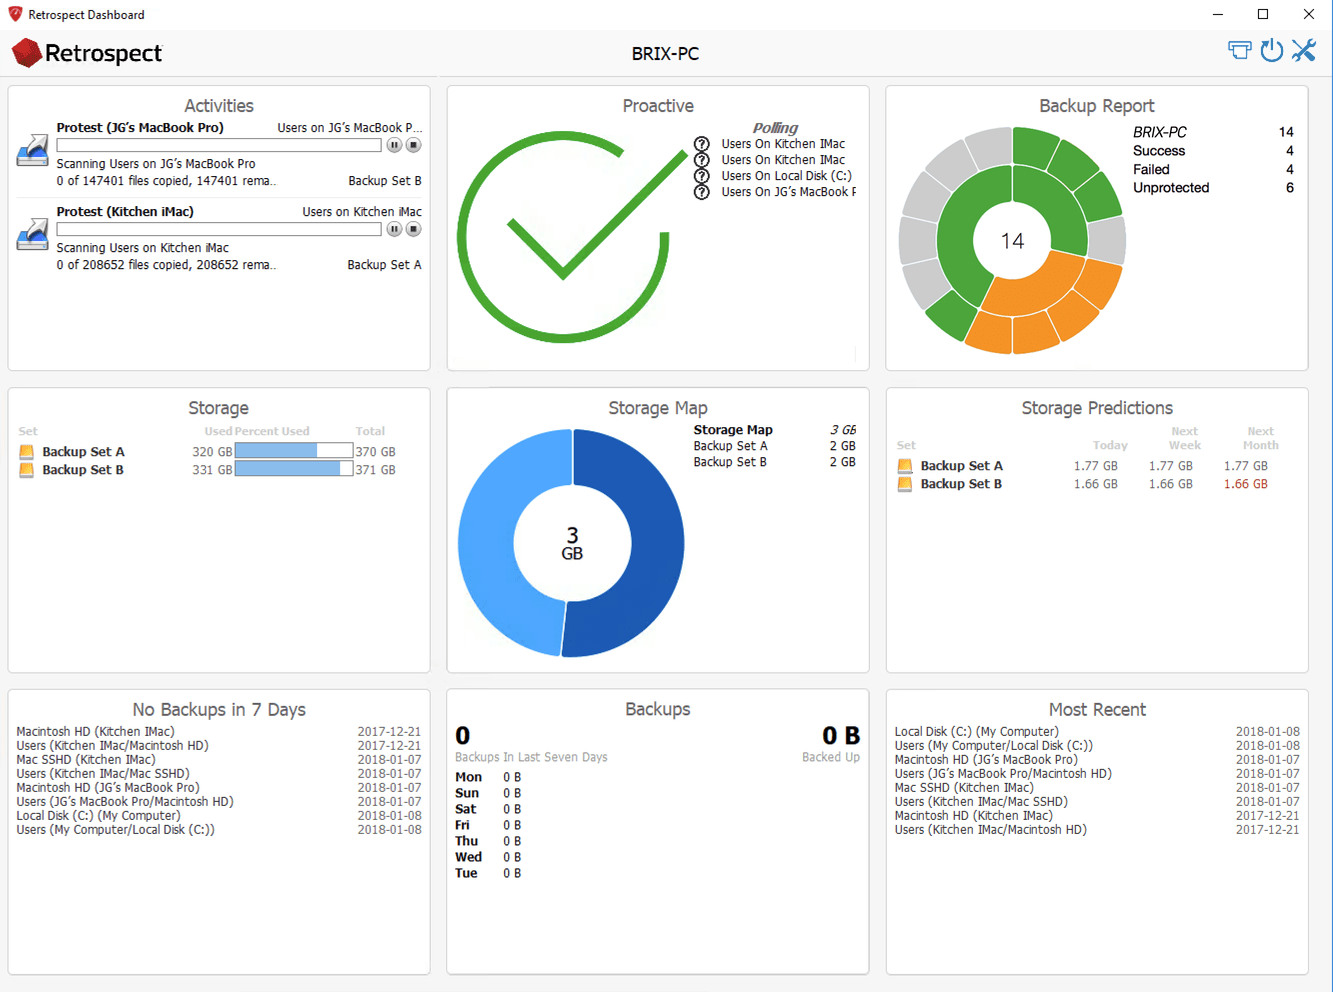Click the Mon row in Backups panel
Screen dimensions: 1333x992
[488, 777]
